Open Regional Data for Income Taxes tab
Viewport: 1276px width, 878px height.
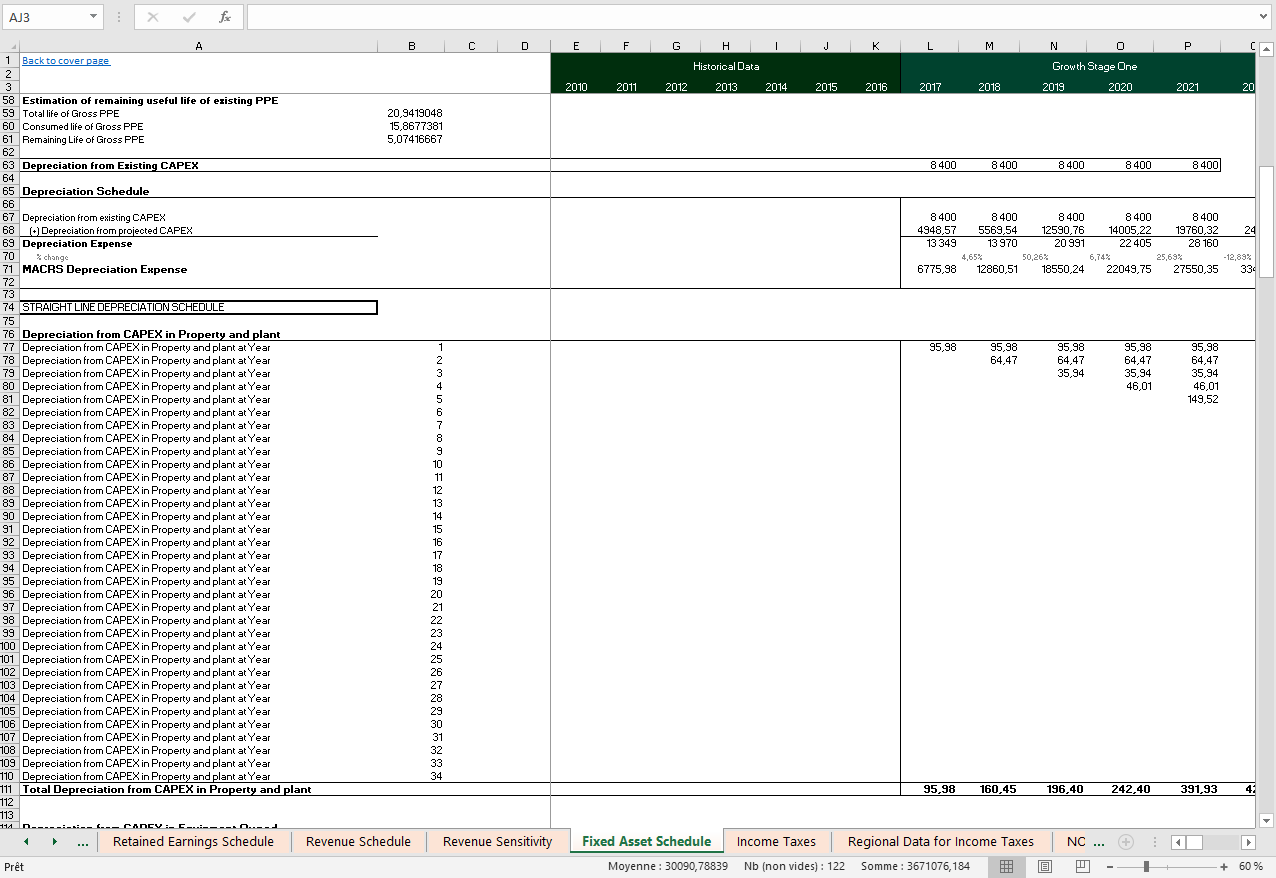click(941, 842)
